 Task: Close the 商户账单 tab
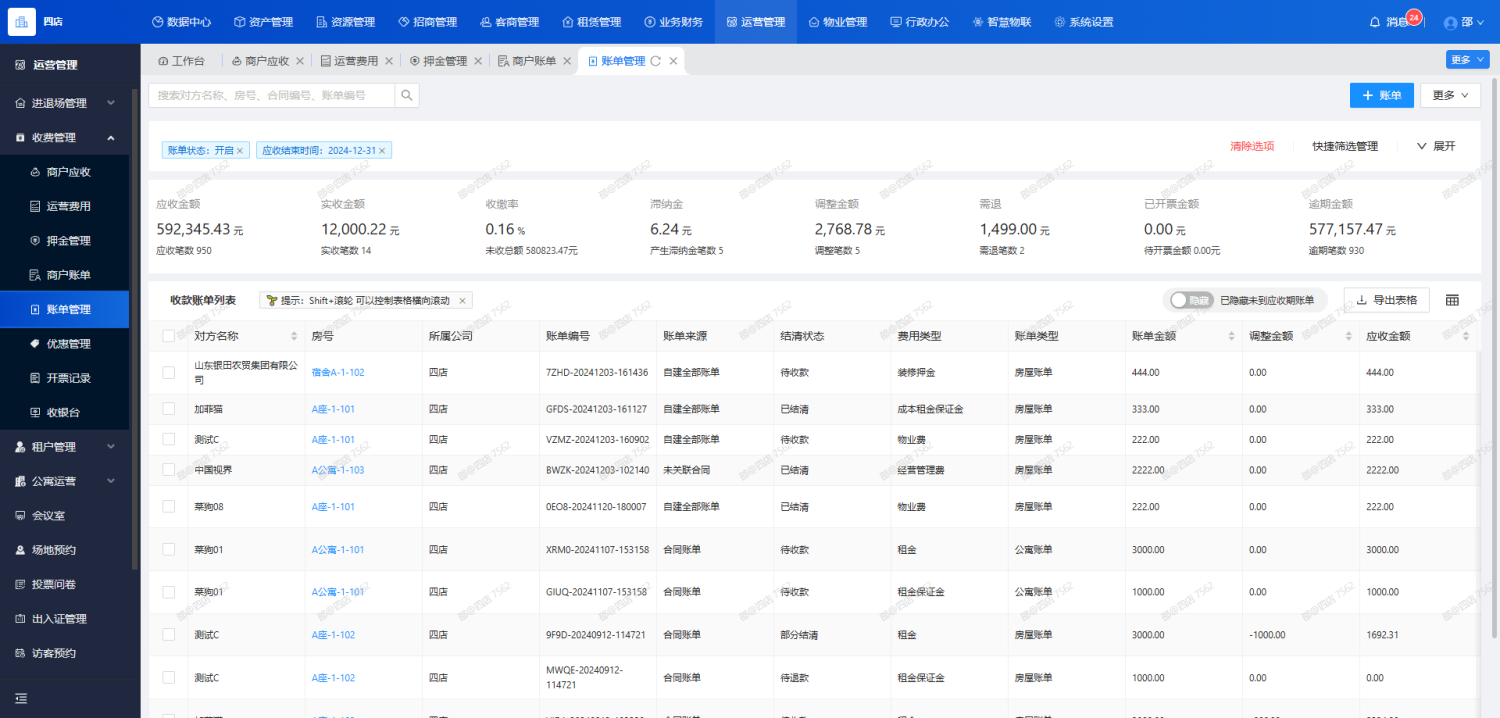tap(567, 61)
